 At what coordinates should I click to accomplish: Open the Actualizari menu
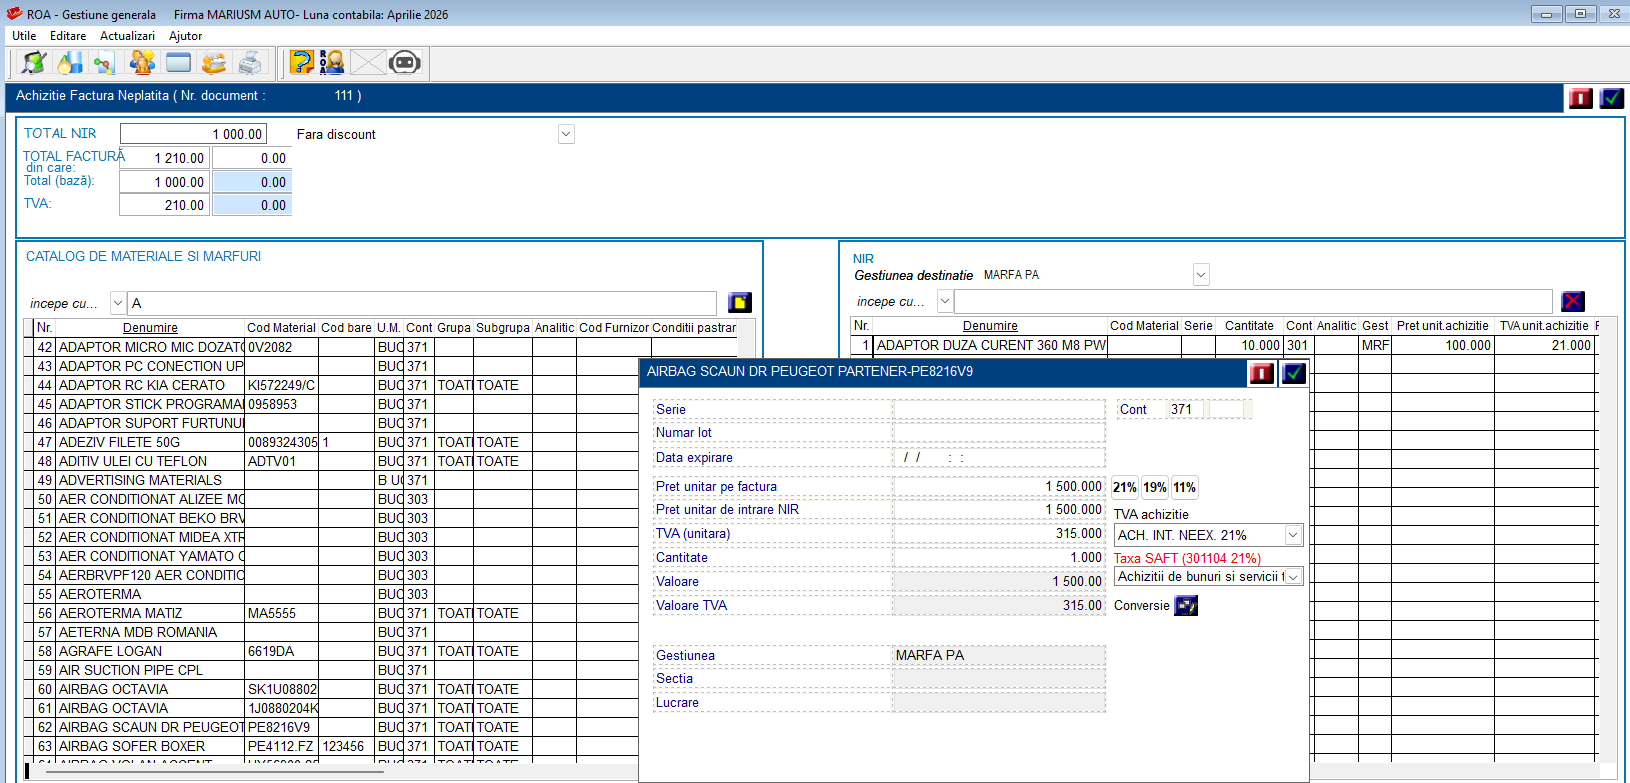tap(127, 36)
